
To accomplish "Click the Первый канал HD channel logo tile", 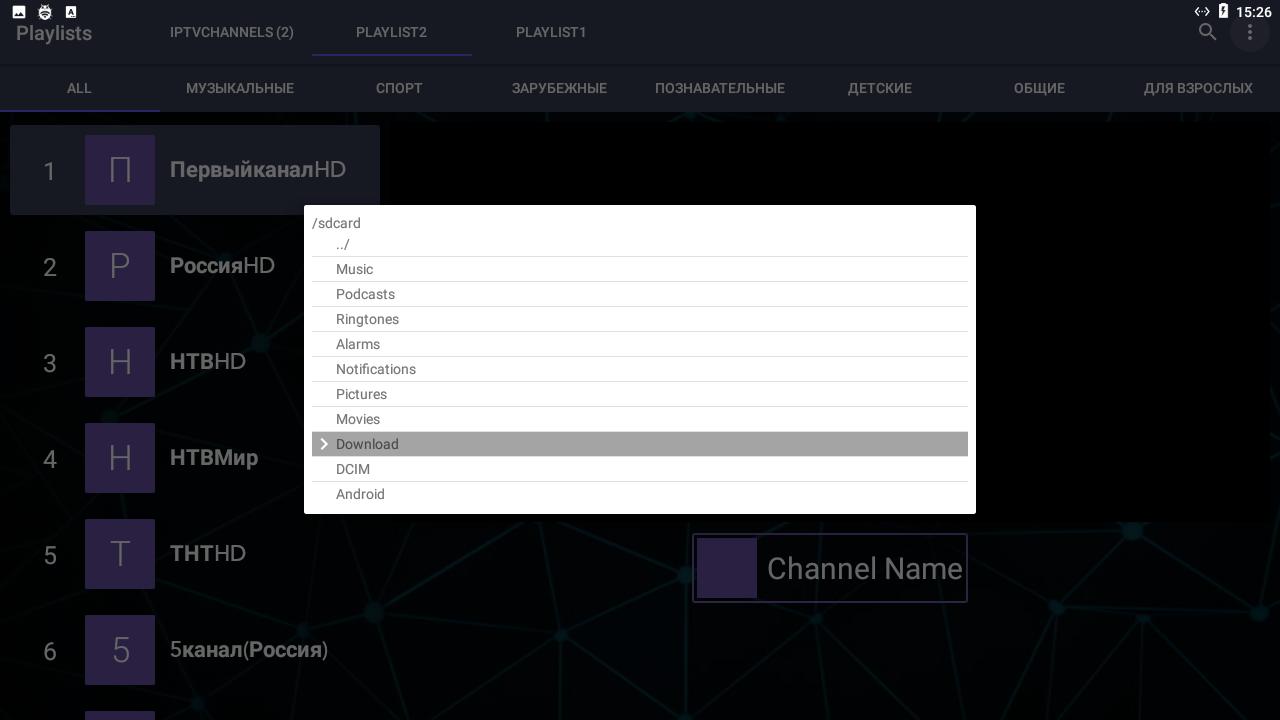I will [x=120, y=170].
